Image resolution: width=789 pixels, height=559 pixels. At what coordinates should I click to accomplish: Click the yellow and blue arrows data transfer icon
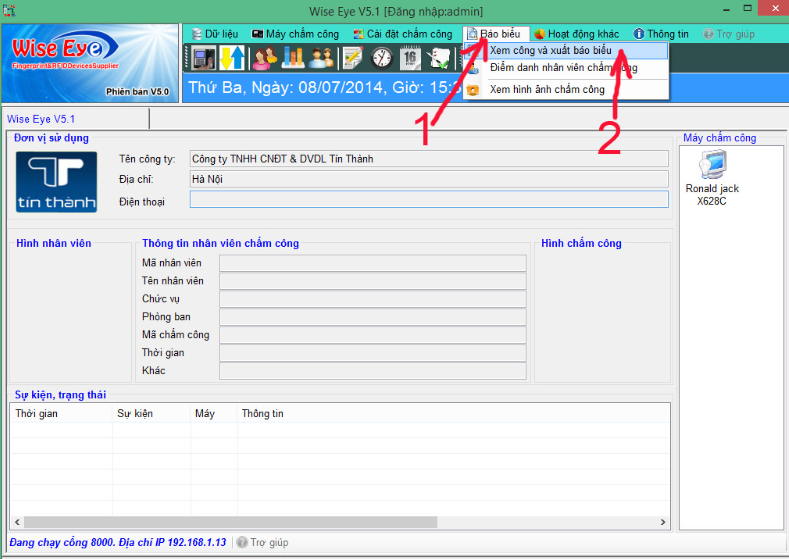(232, 57)
